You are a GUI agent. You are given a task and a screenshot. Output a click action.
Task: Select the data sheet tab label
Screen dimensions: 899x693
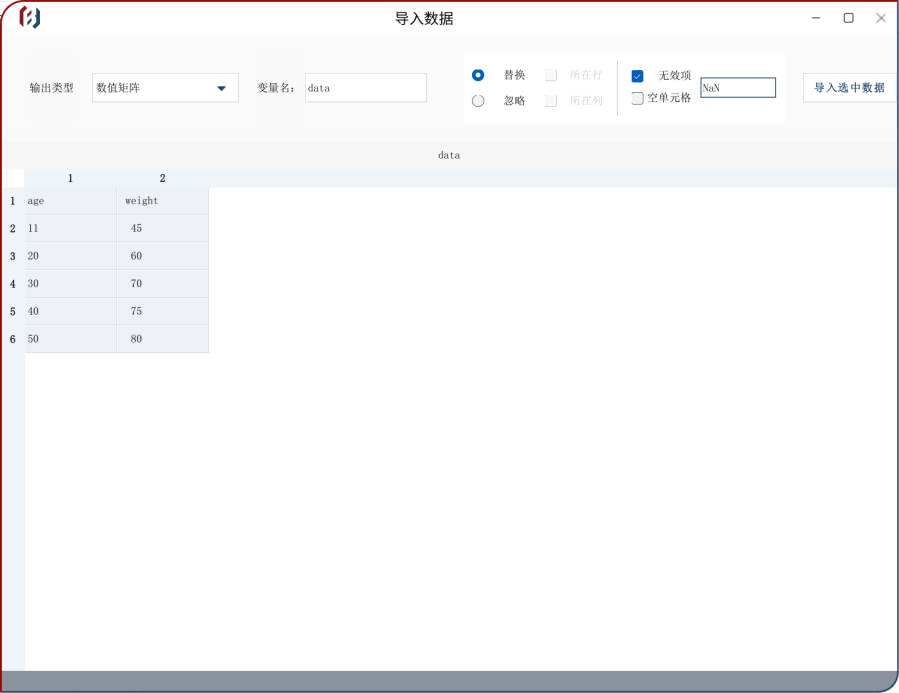click(x=449, y=155)
